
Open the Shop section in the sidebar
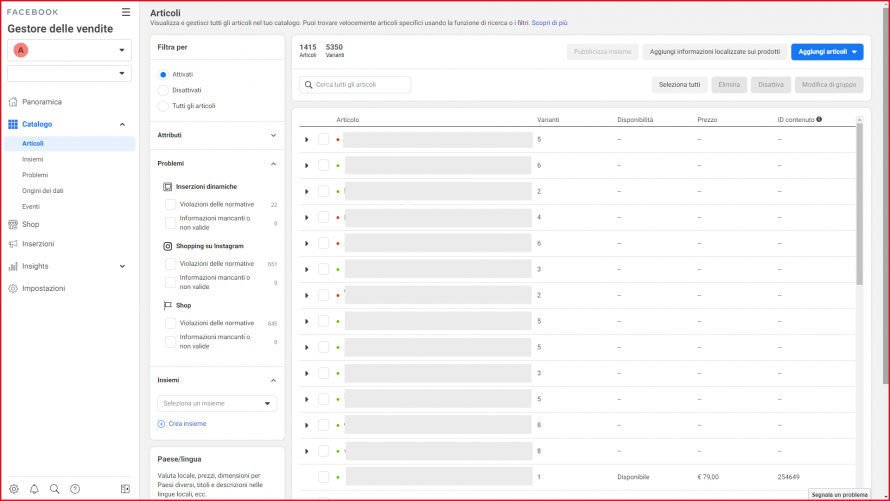pyautogui.click(x=30, y=224)
